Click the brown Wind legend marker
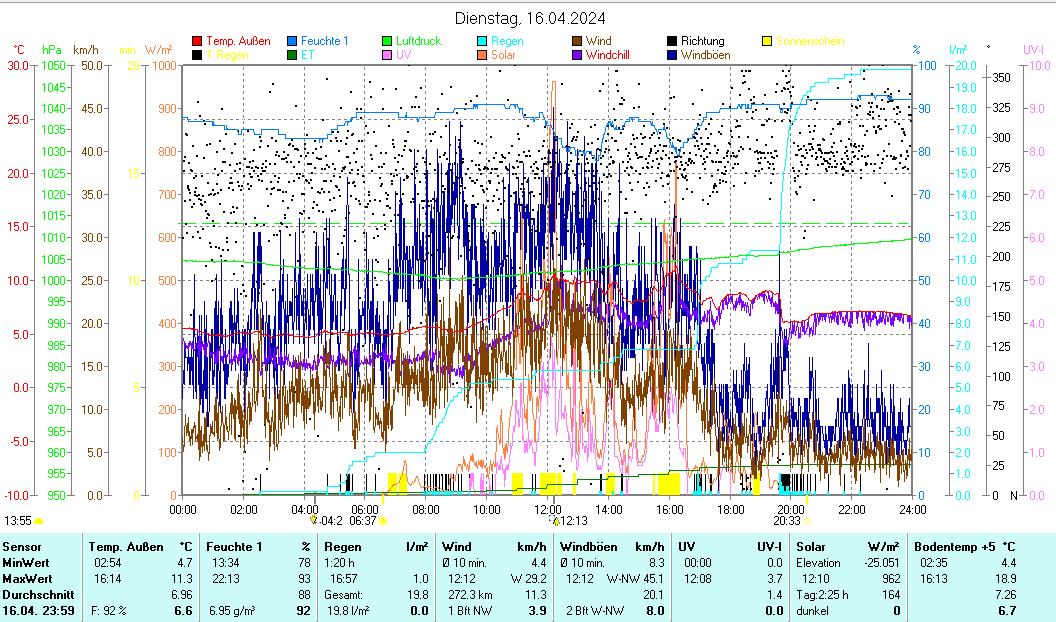The image size is (1056, 622). click(x=577, y=41)
